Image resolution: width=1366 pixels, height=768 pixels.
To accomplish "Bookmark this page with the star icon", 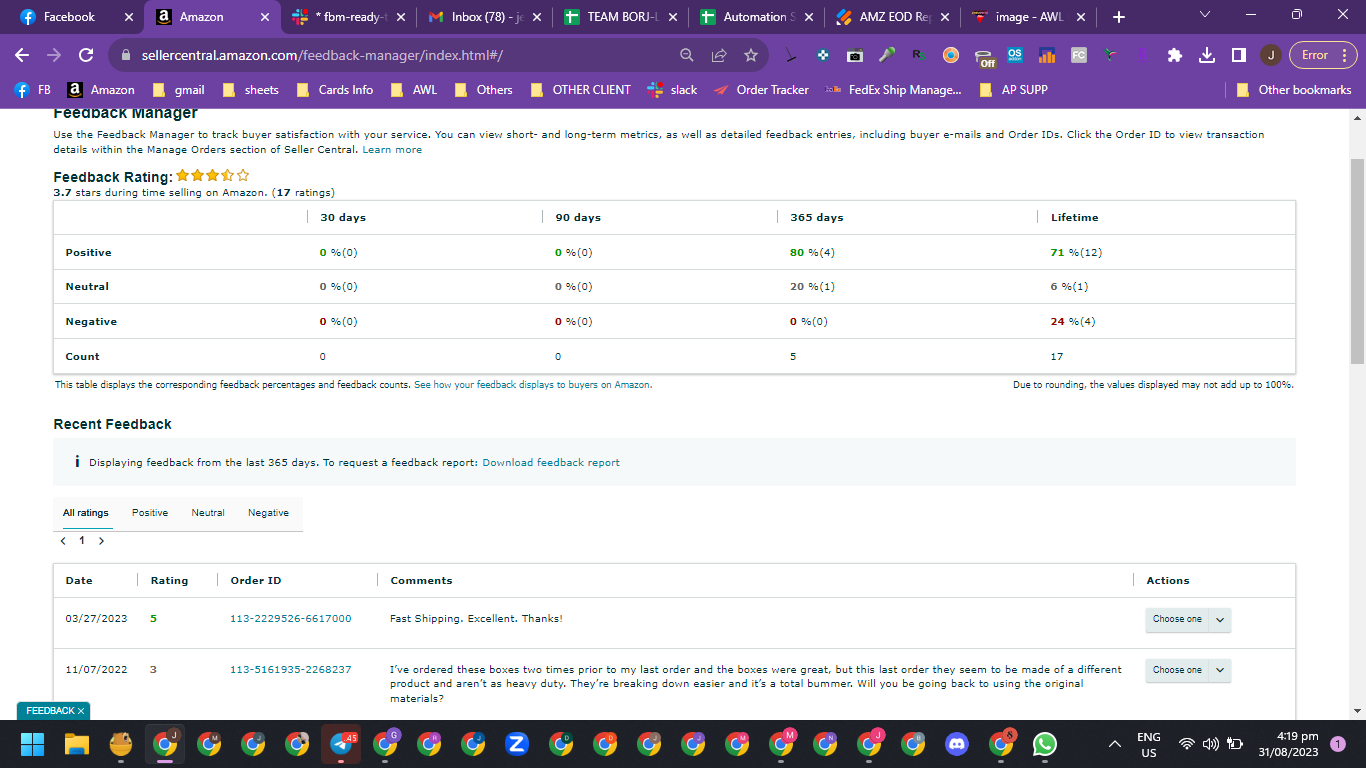I will [751, 55].
